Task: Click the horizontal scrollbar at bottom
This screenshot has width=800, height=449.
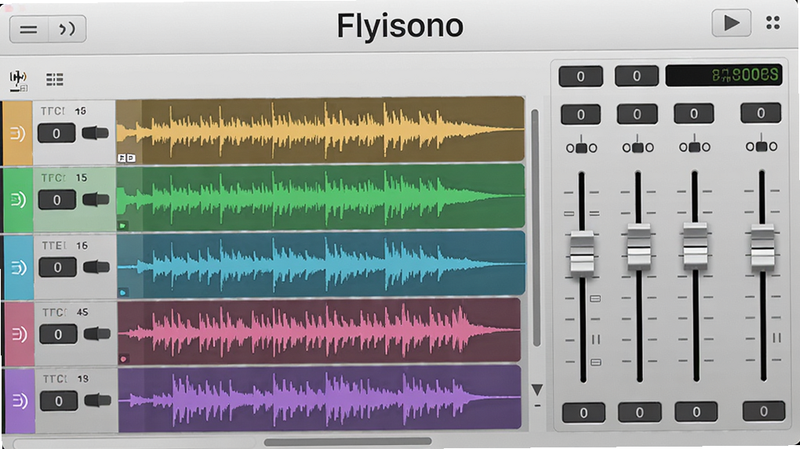Action: [347, 442]
